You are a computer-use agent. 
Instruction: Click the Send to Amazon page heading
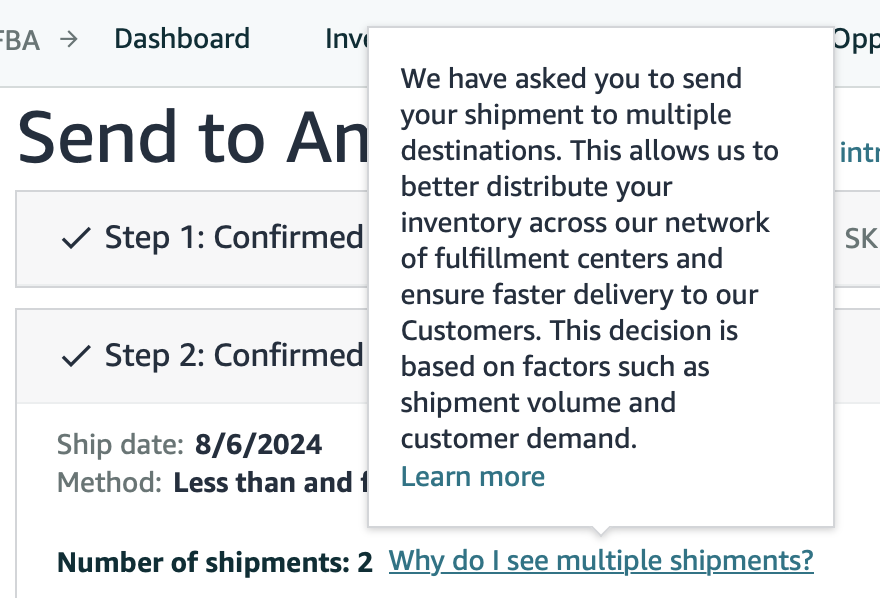(193, 137)
